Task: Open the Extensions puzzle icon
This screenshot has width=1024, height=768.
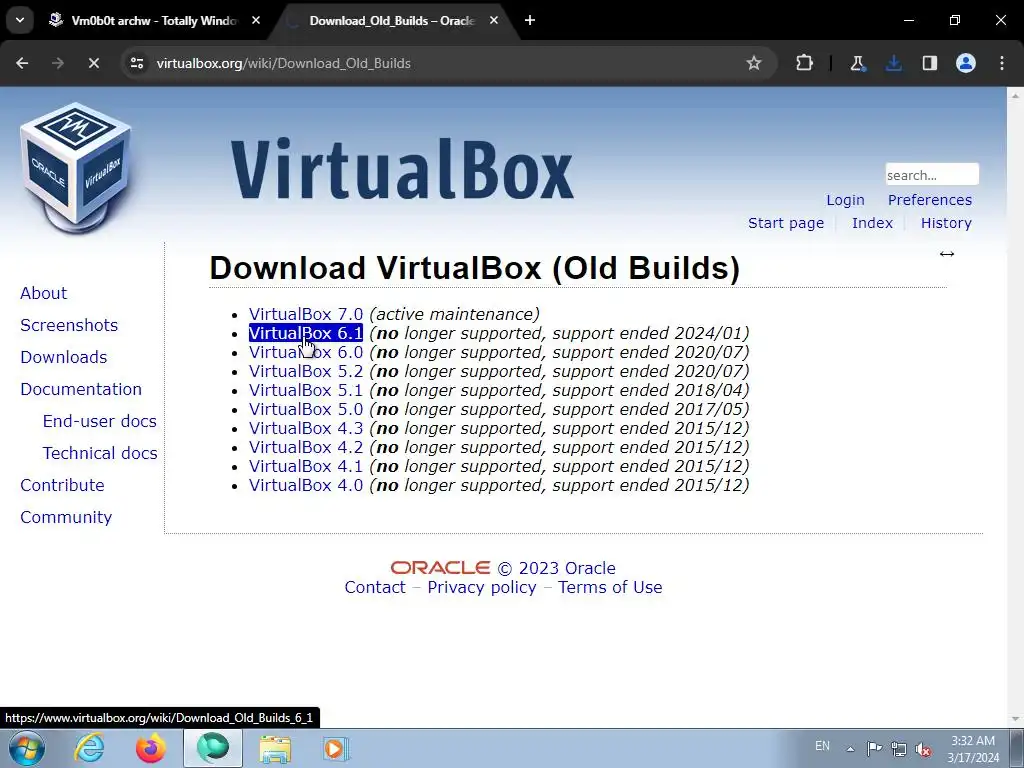Action: tap(805, 63)
